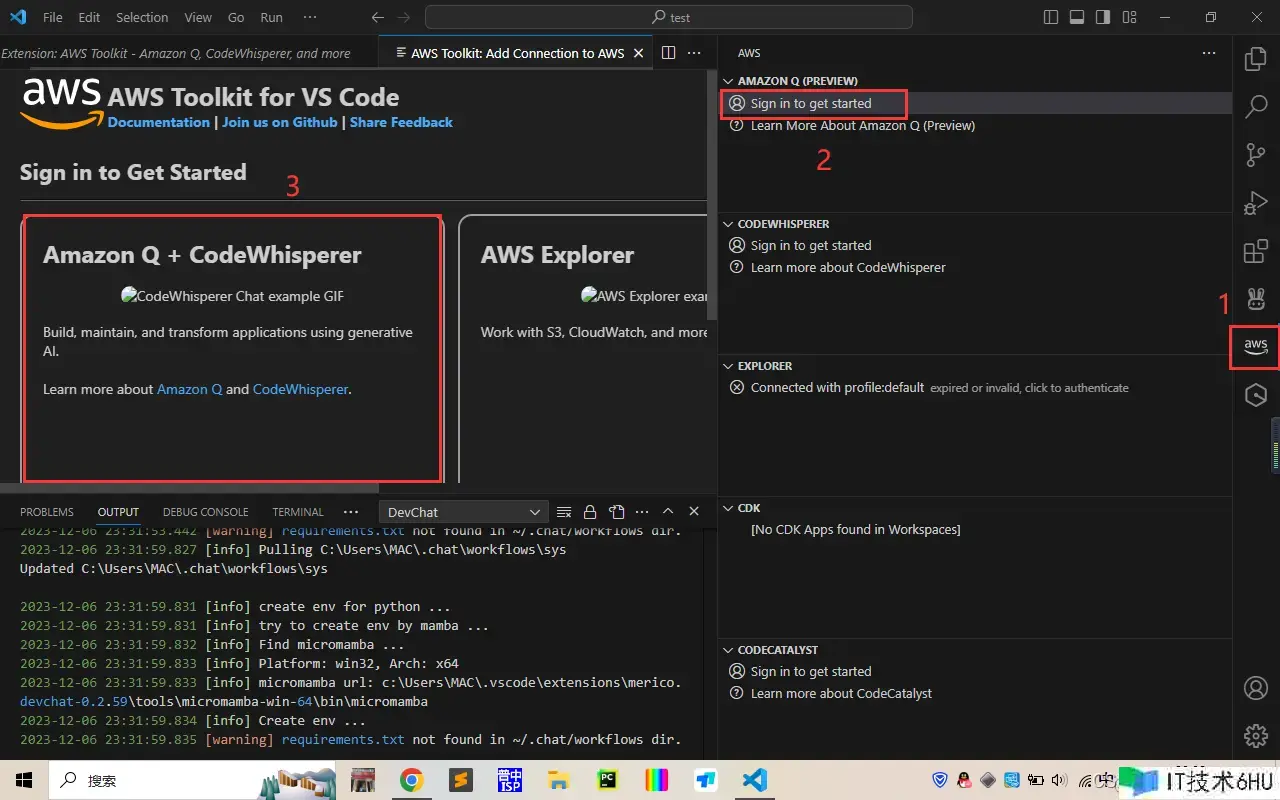
Task: Open the File menu
Action: 53,17
